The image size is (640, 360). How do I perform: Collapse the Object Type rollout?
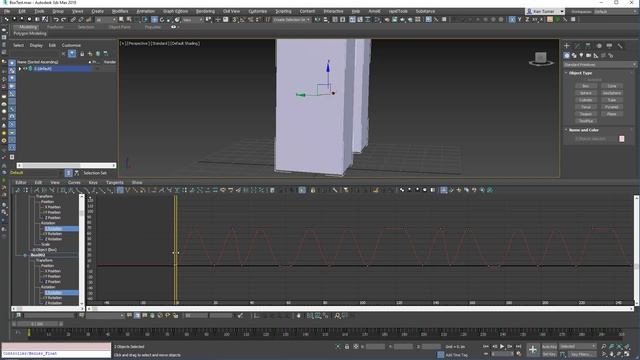(580, 73)
